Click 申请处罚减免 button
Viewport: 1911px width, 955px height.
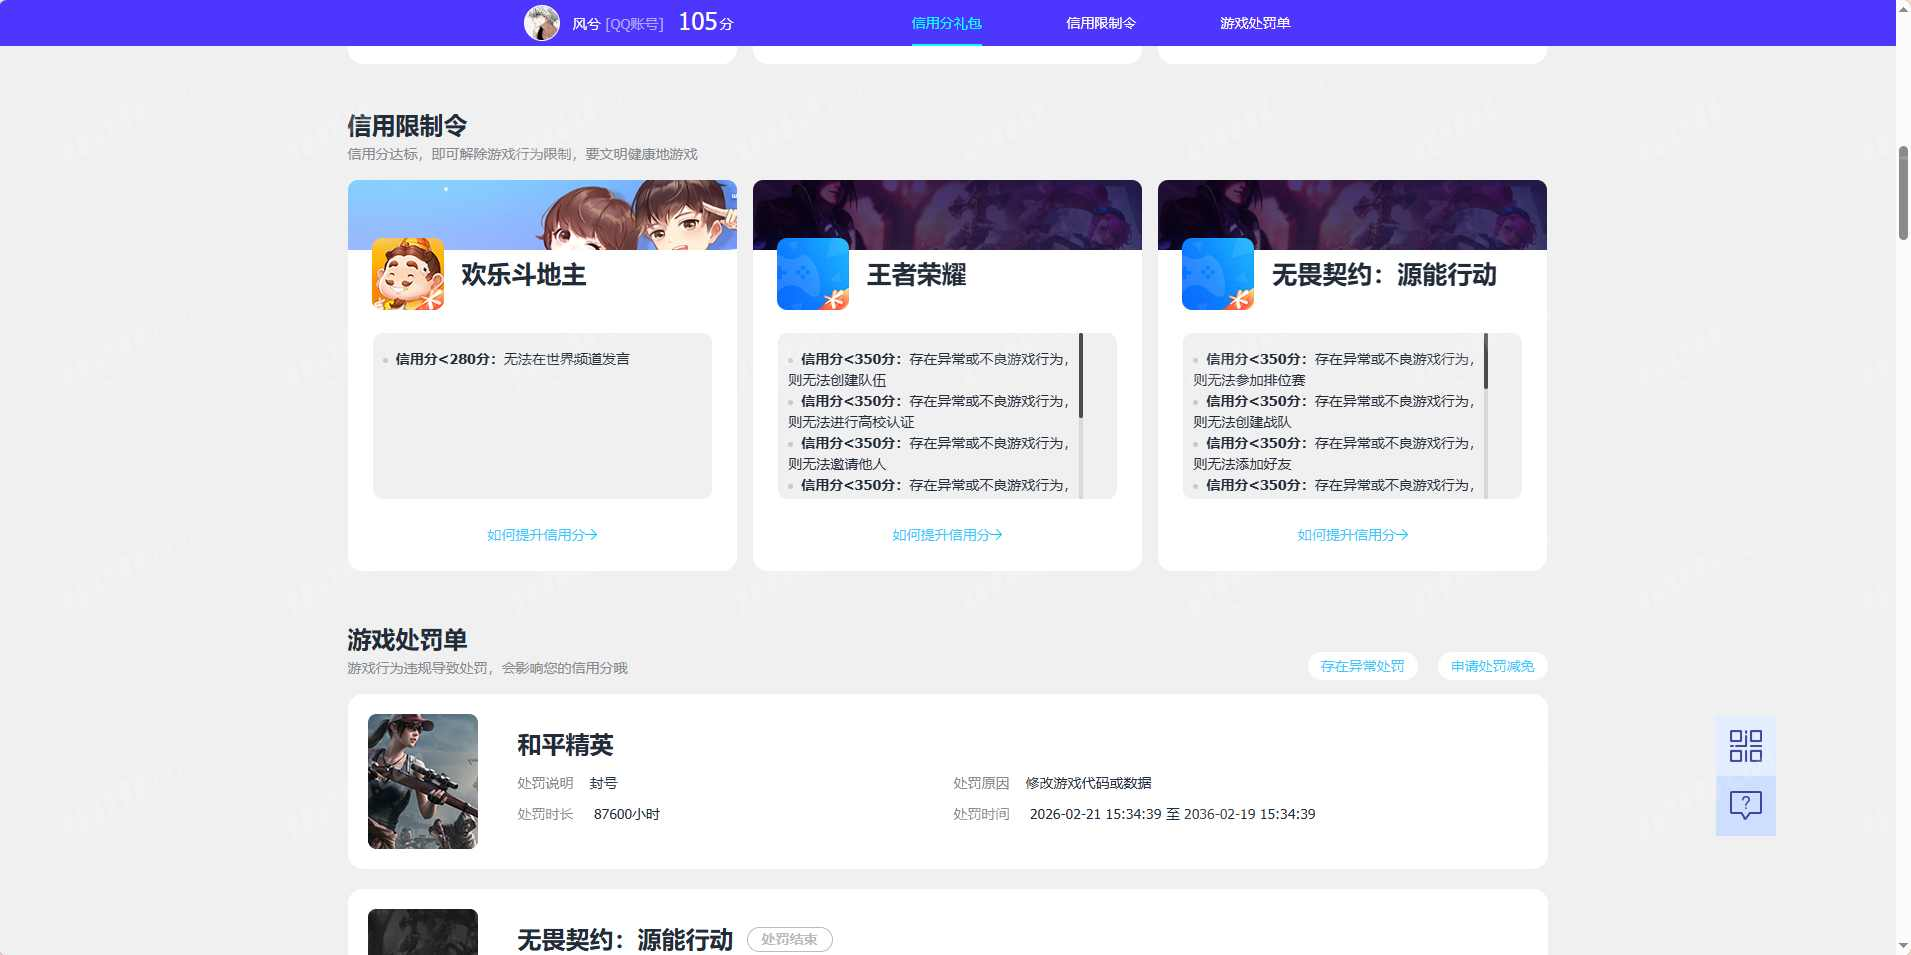[x=1492, y=666]
